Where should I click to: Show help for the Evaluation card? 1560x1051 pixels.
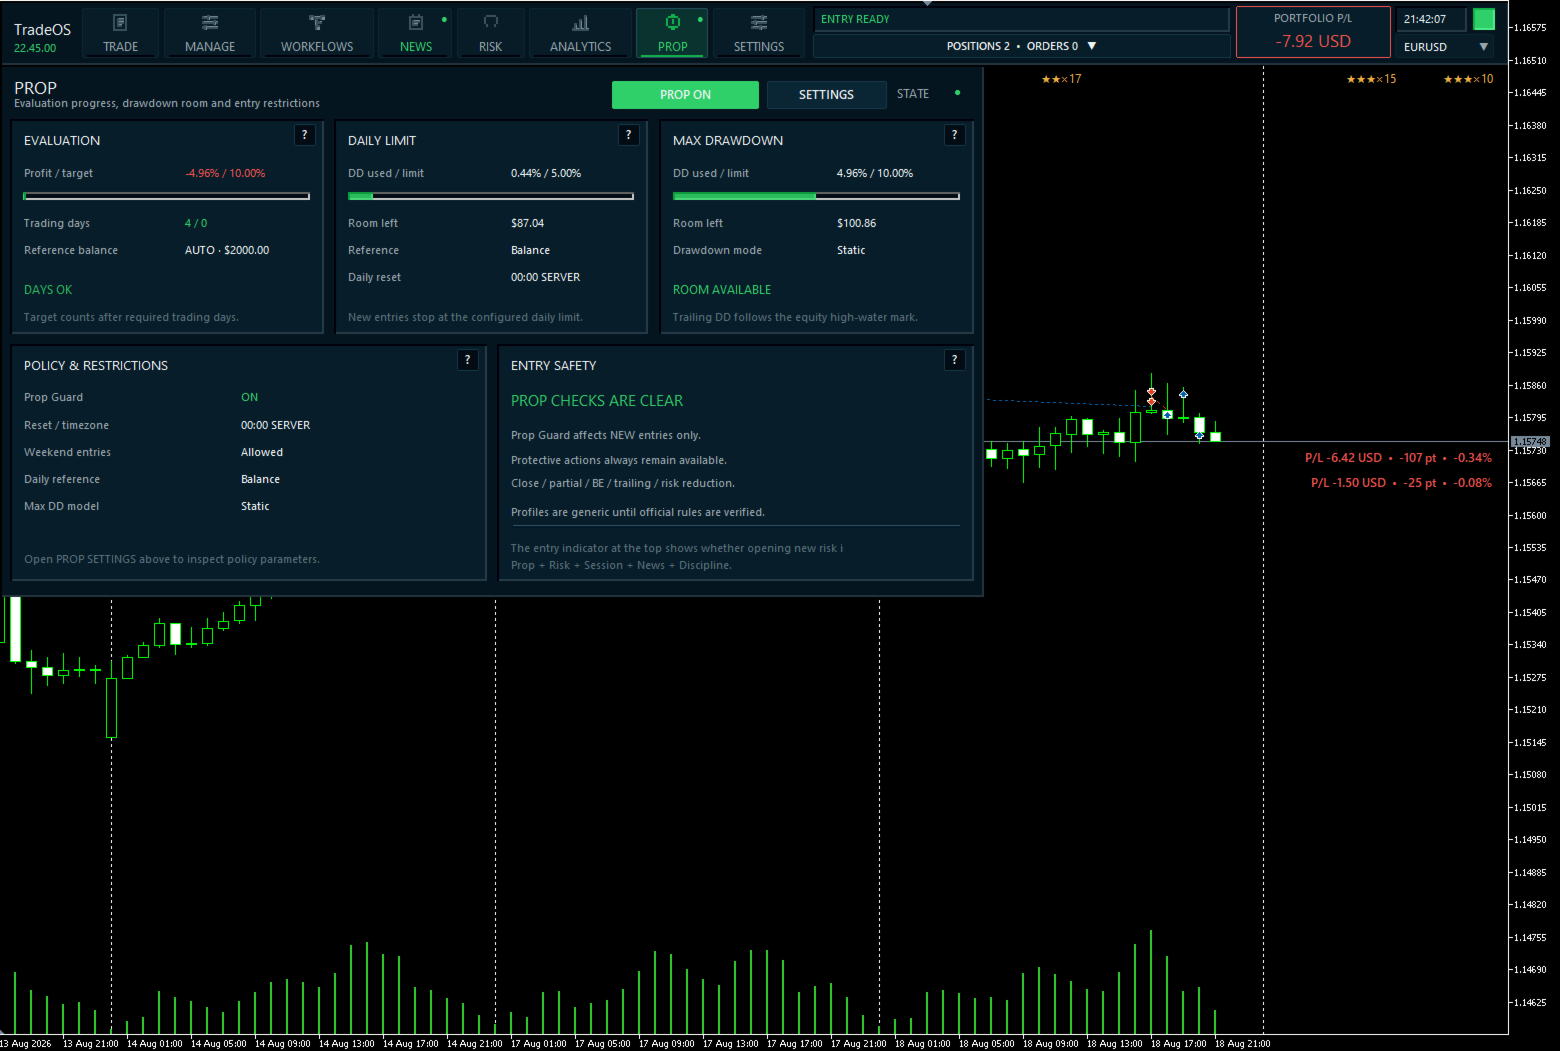(x=305, y=135)
